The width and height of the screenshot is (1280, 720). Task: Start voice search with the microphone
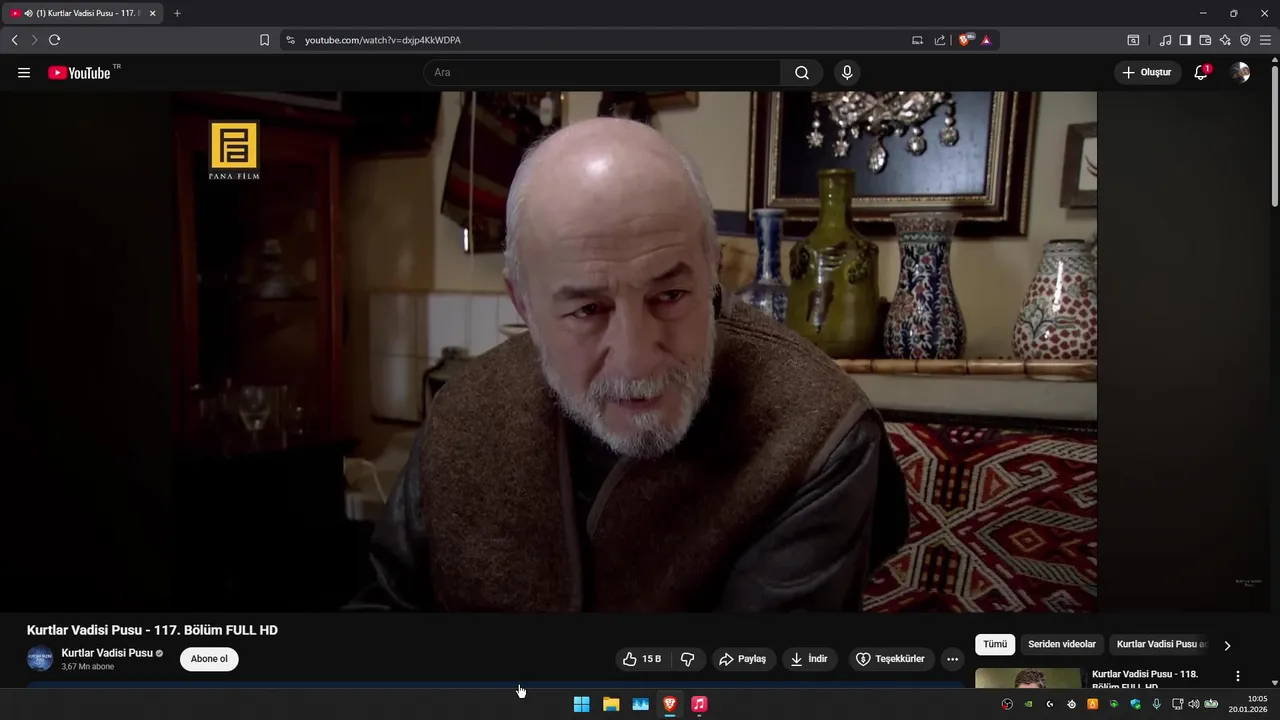point(847,73)
